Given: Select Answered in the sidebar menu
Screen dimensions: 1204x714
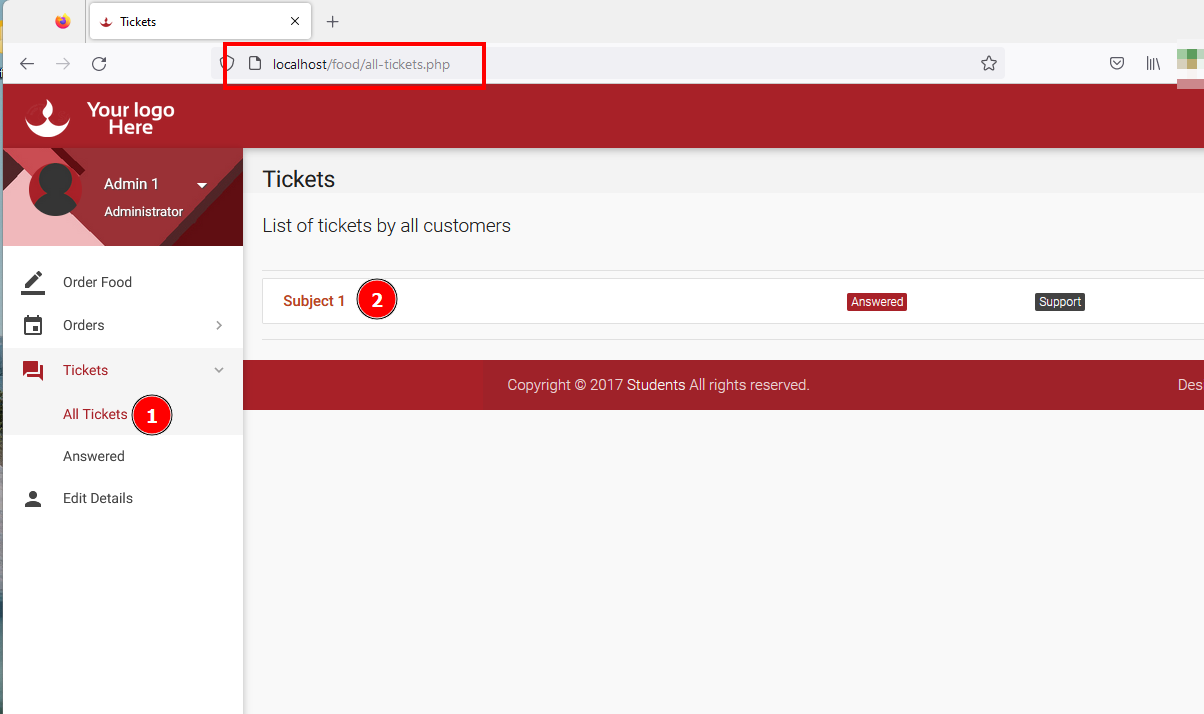Looking at the screenshot, I should (94, 456).
